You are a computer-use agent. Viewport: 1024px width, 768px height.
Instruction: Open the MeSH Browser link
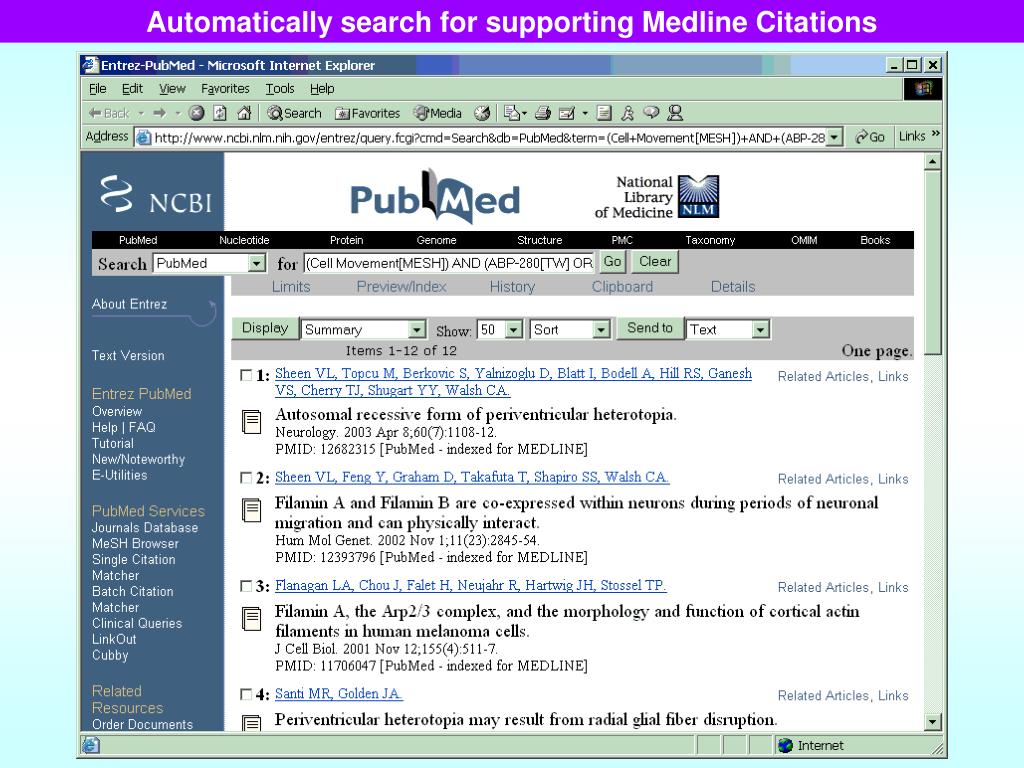pos(135,543)
